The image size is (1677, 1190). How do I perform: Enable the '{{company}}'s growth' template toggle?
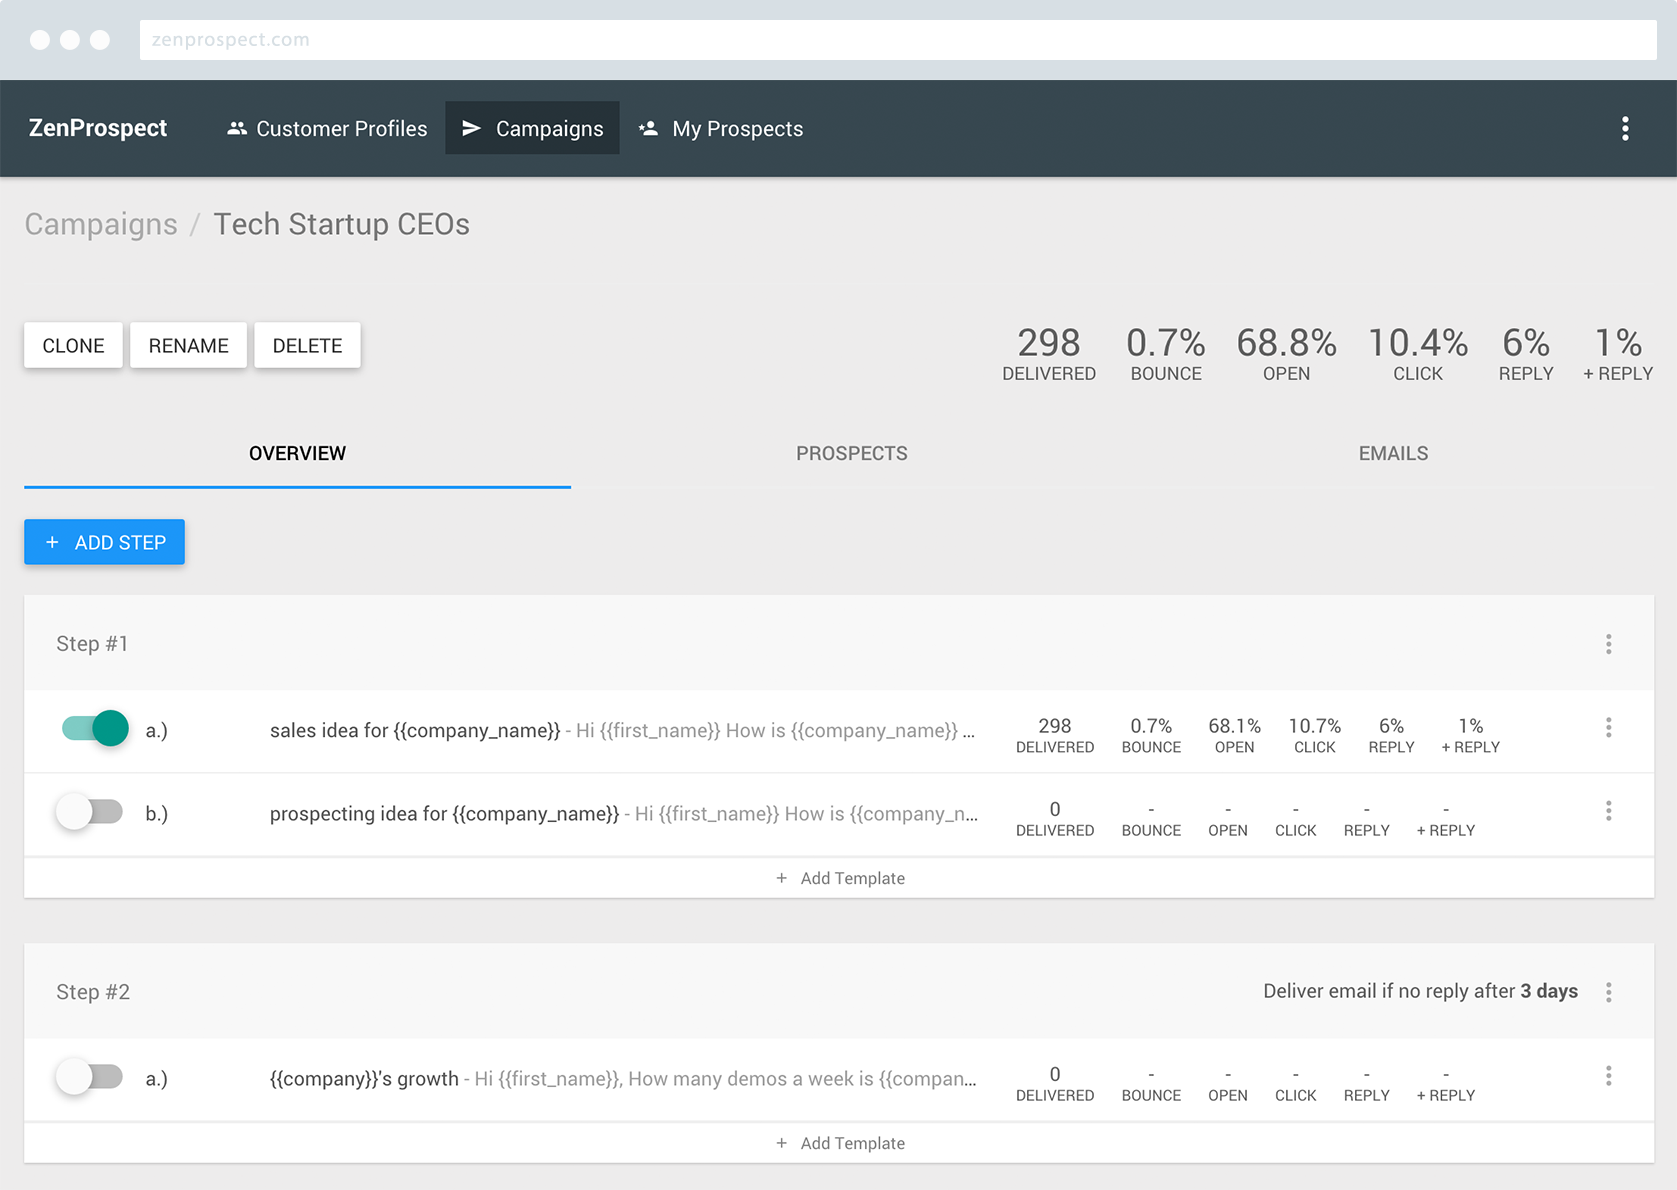point(90,1076)
